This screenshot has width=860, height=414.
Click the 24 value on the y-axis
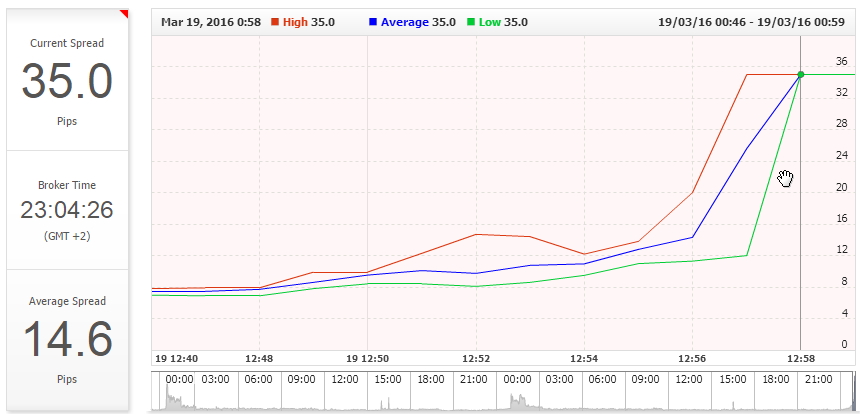point(841,156)
